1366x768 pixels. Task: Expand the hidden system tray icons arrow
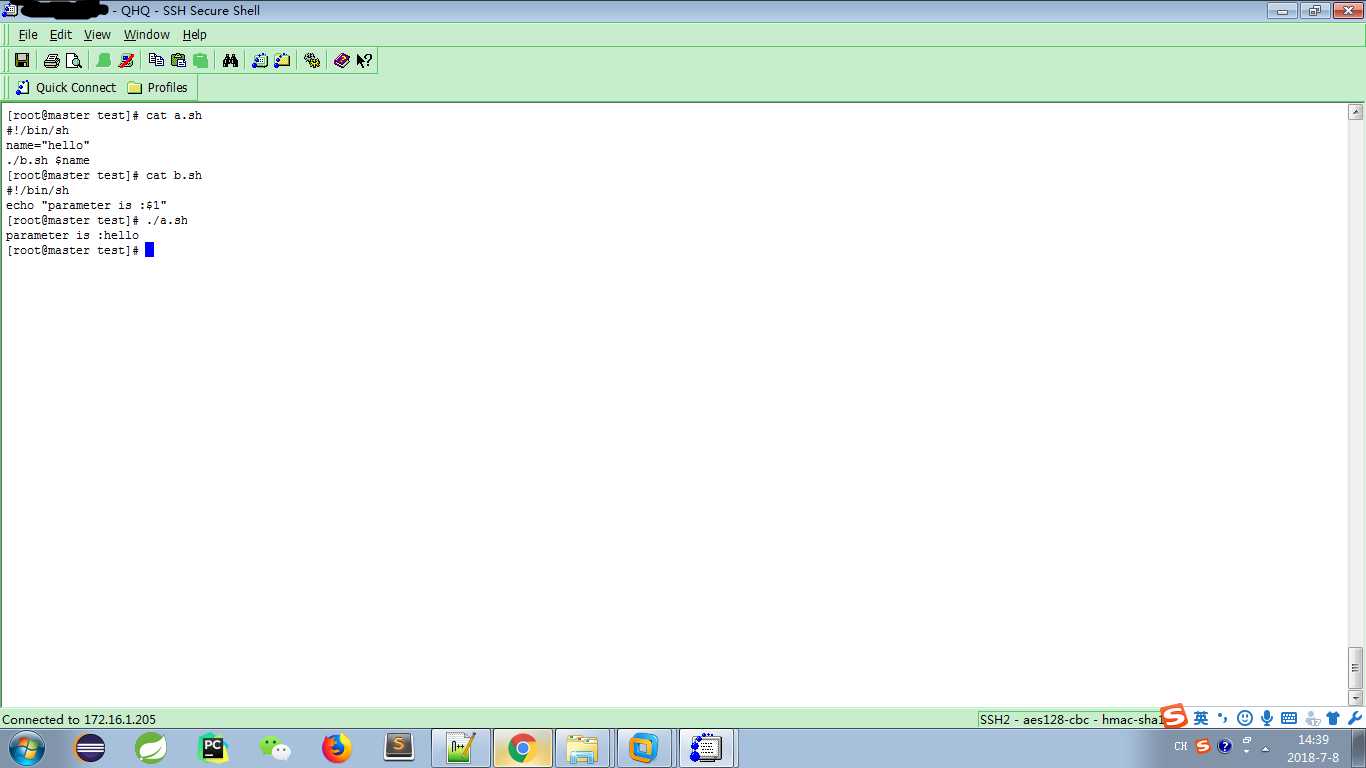point(1265,748)
